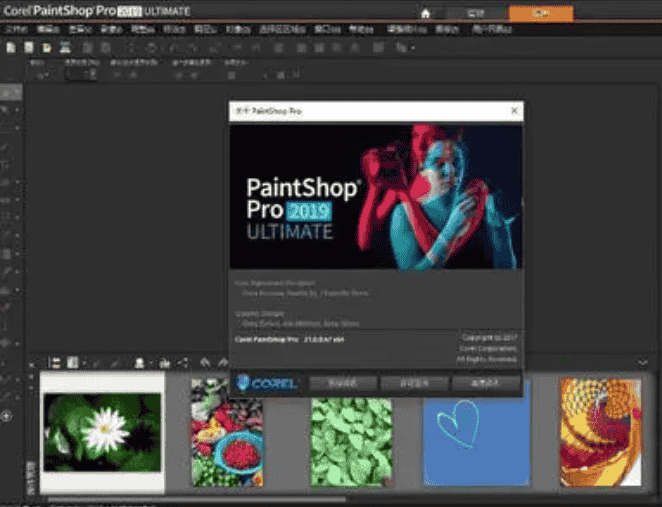Viewport: 662px width, 507px height.
Task: Open the presets dropdown in tool options bar
Action: tap(44, 74)
